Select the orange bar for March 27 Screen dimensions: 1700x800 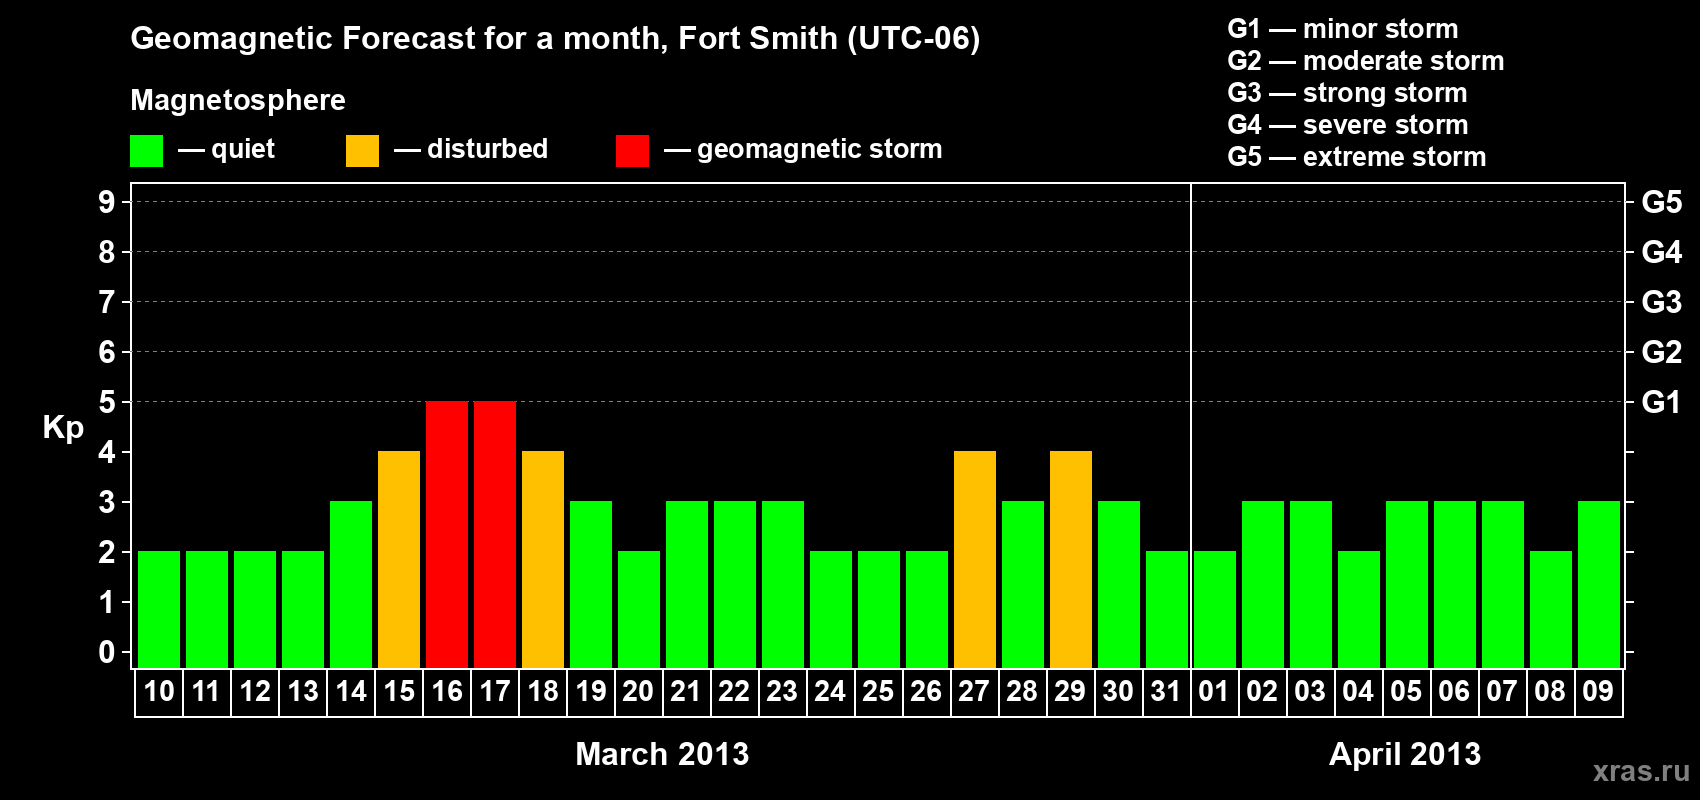point(975,559)
